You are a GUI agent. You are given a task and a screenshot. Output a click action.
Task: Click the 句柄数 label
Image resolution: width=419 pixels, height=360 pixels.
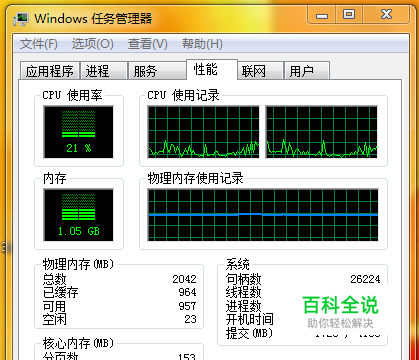[x=244, y=279]
